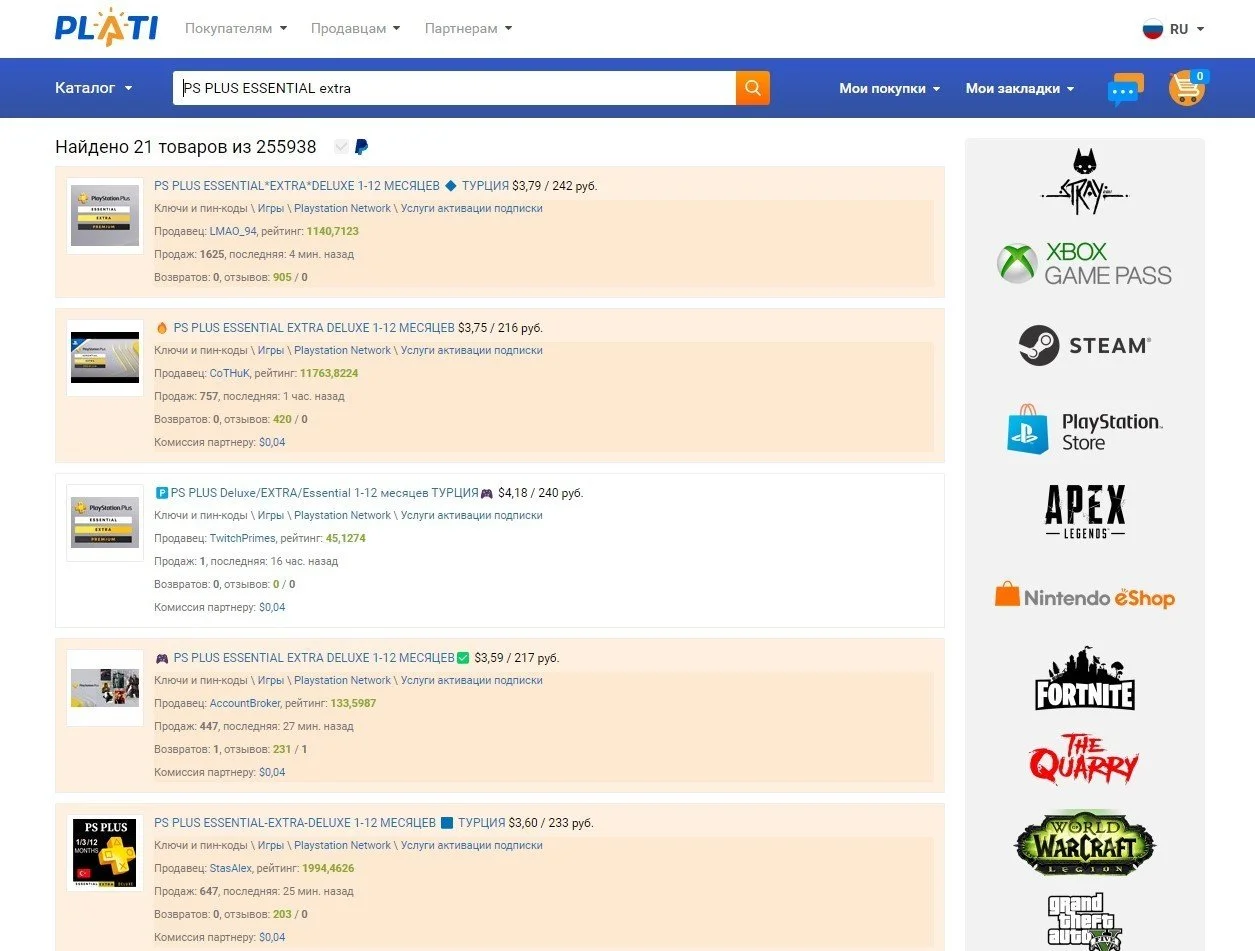This screenshot has width=1255, height=951.
Task: Visit seller LMAO_94 profile
Action: coord(233,231)
